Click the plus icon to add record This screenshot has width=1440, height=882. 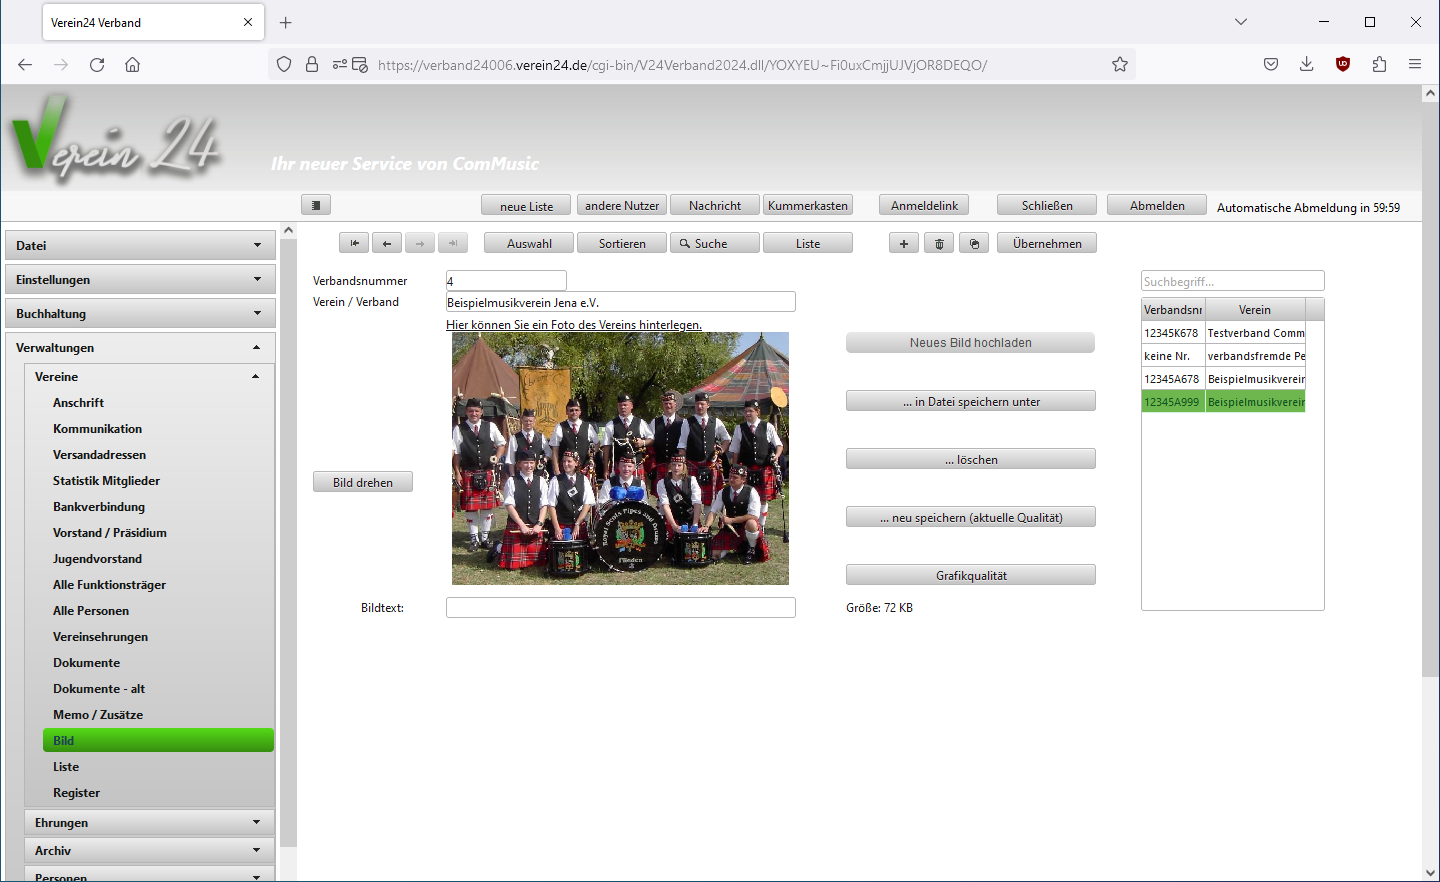(x=904, y=243)
